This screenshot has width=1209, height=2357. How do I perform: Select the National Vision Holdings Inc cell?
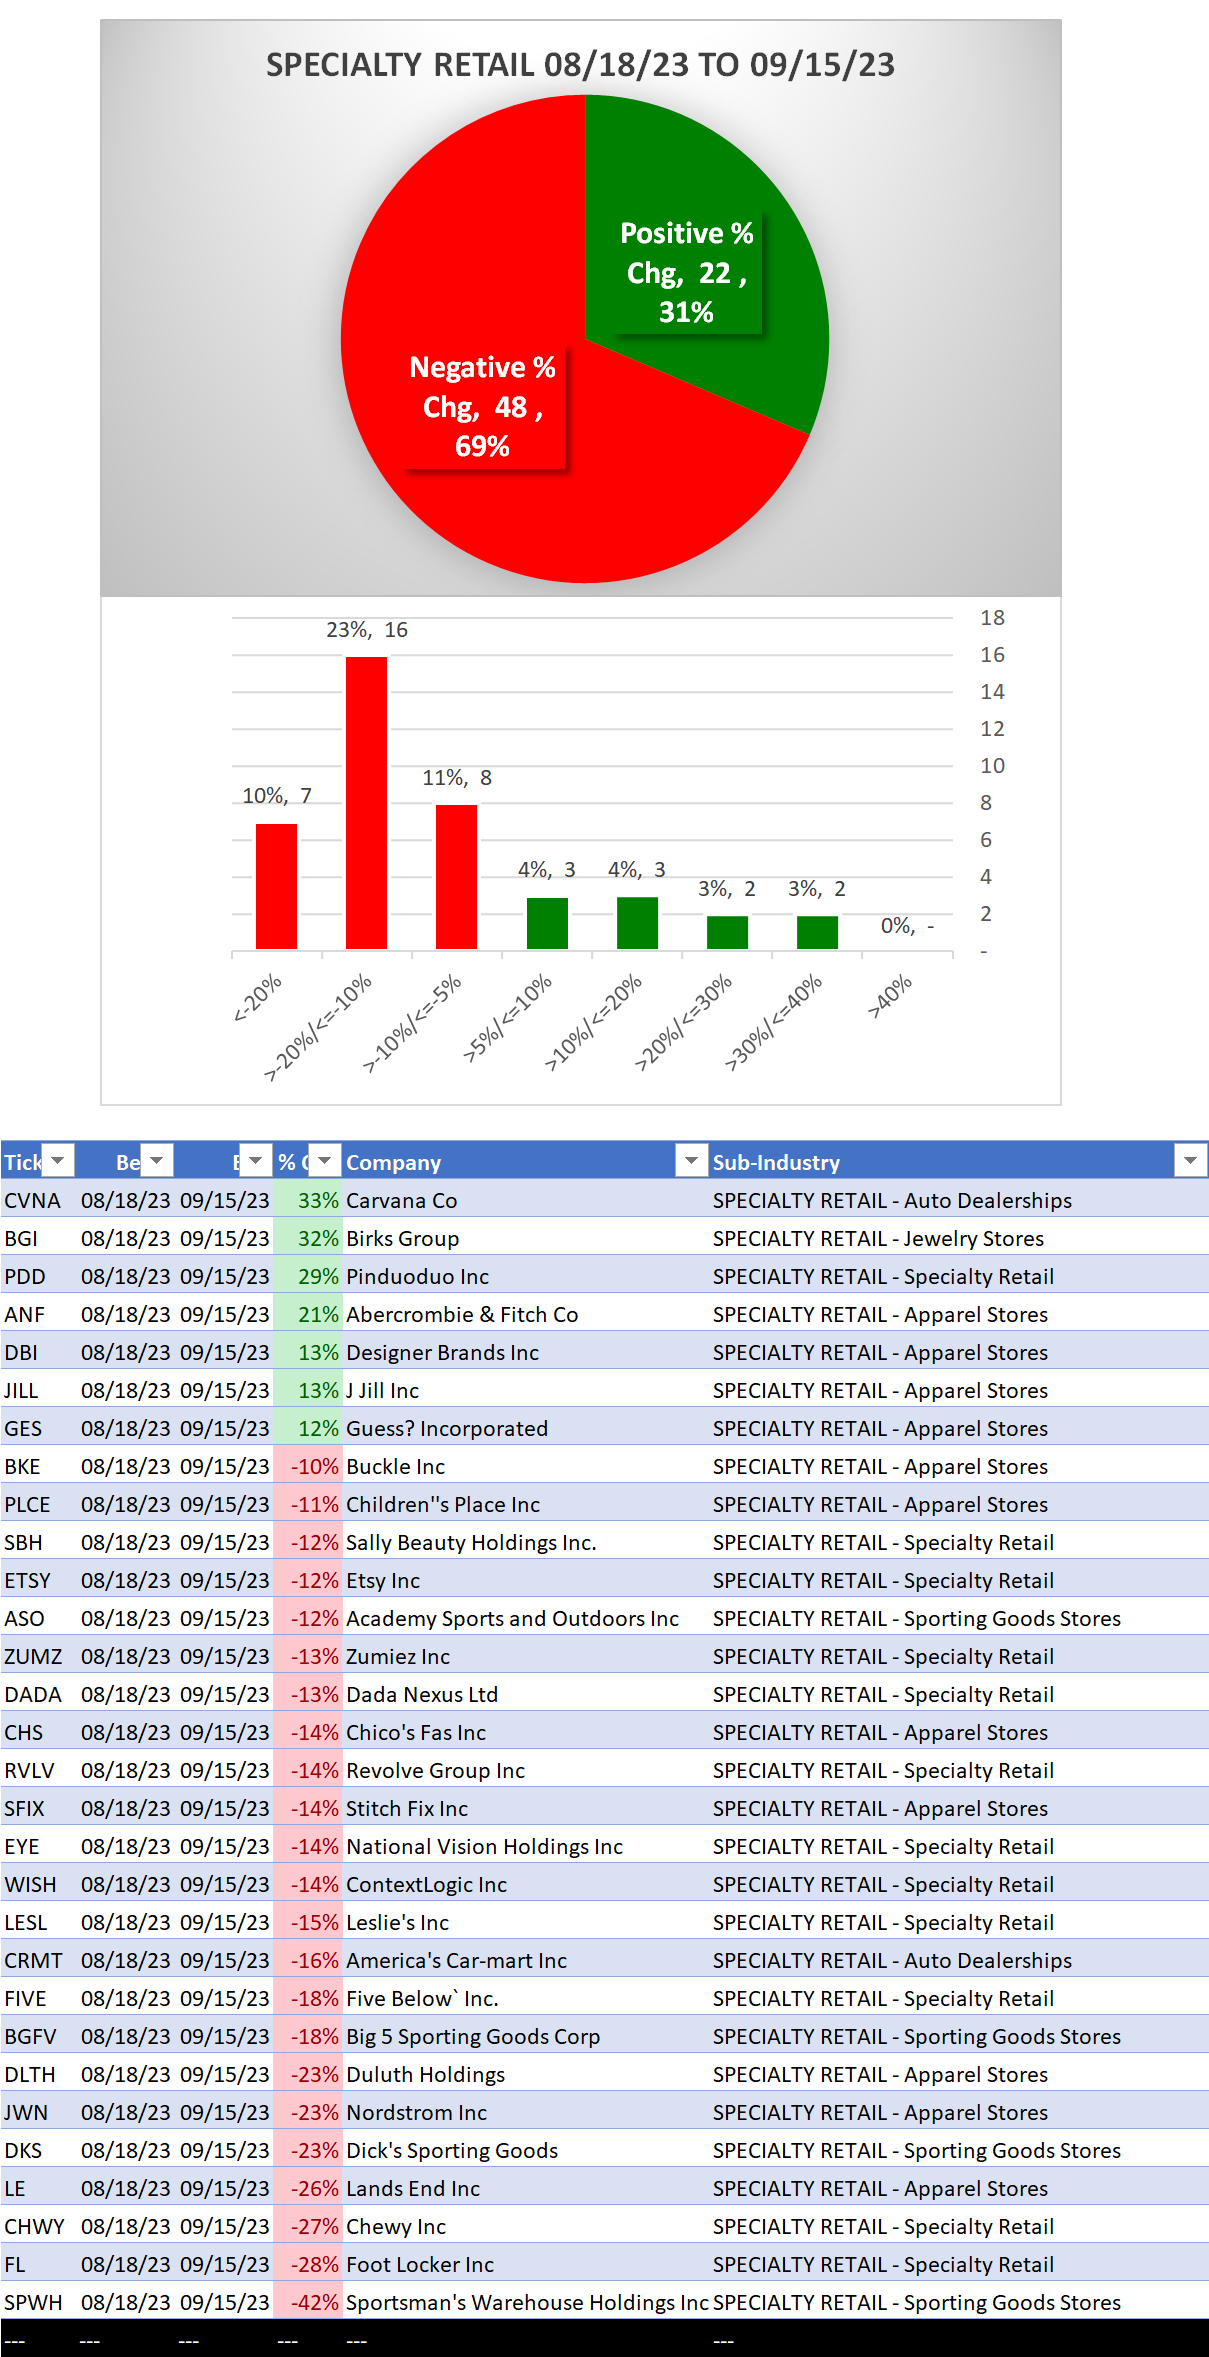[526, 1846]
